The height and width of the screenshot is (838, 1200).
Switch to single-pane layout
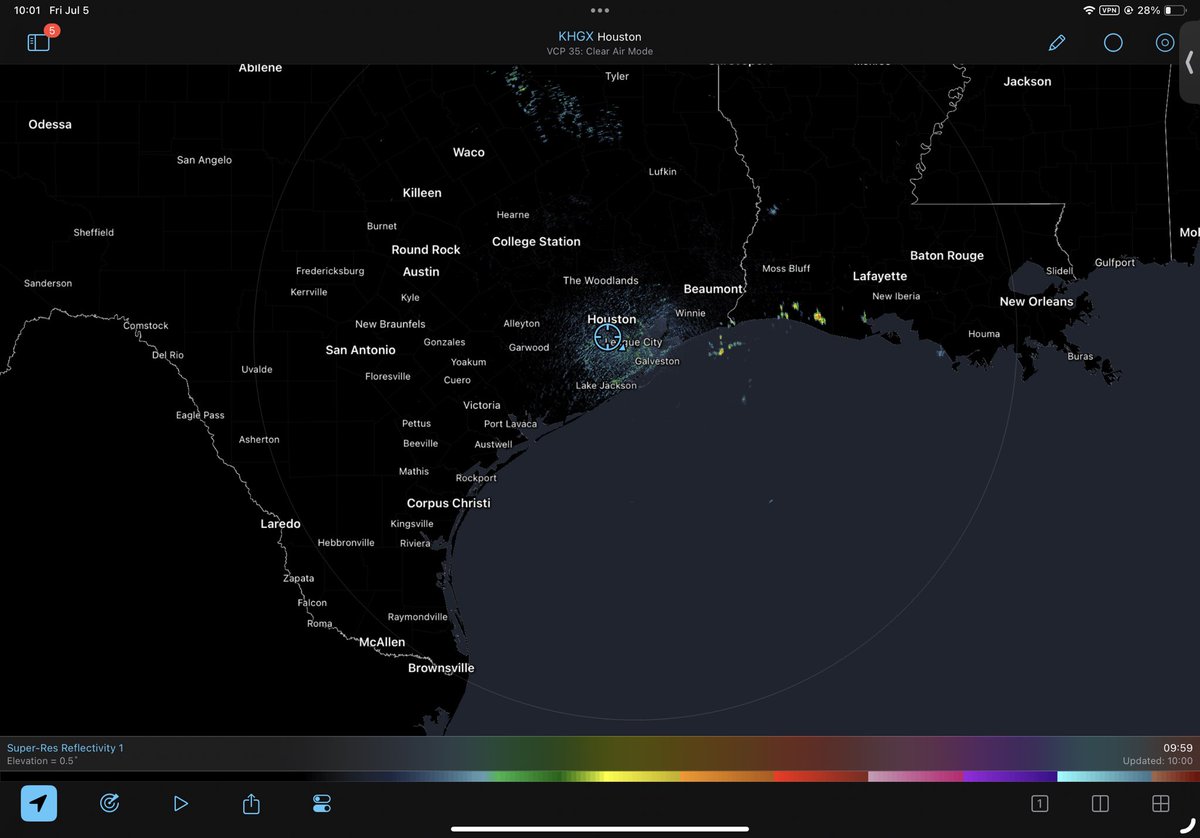[1039, 803]
